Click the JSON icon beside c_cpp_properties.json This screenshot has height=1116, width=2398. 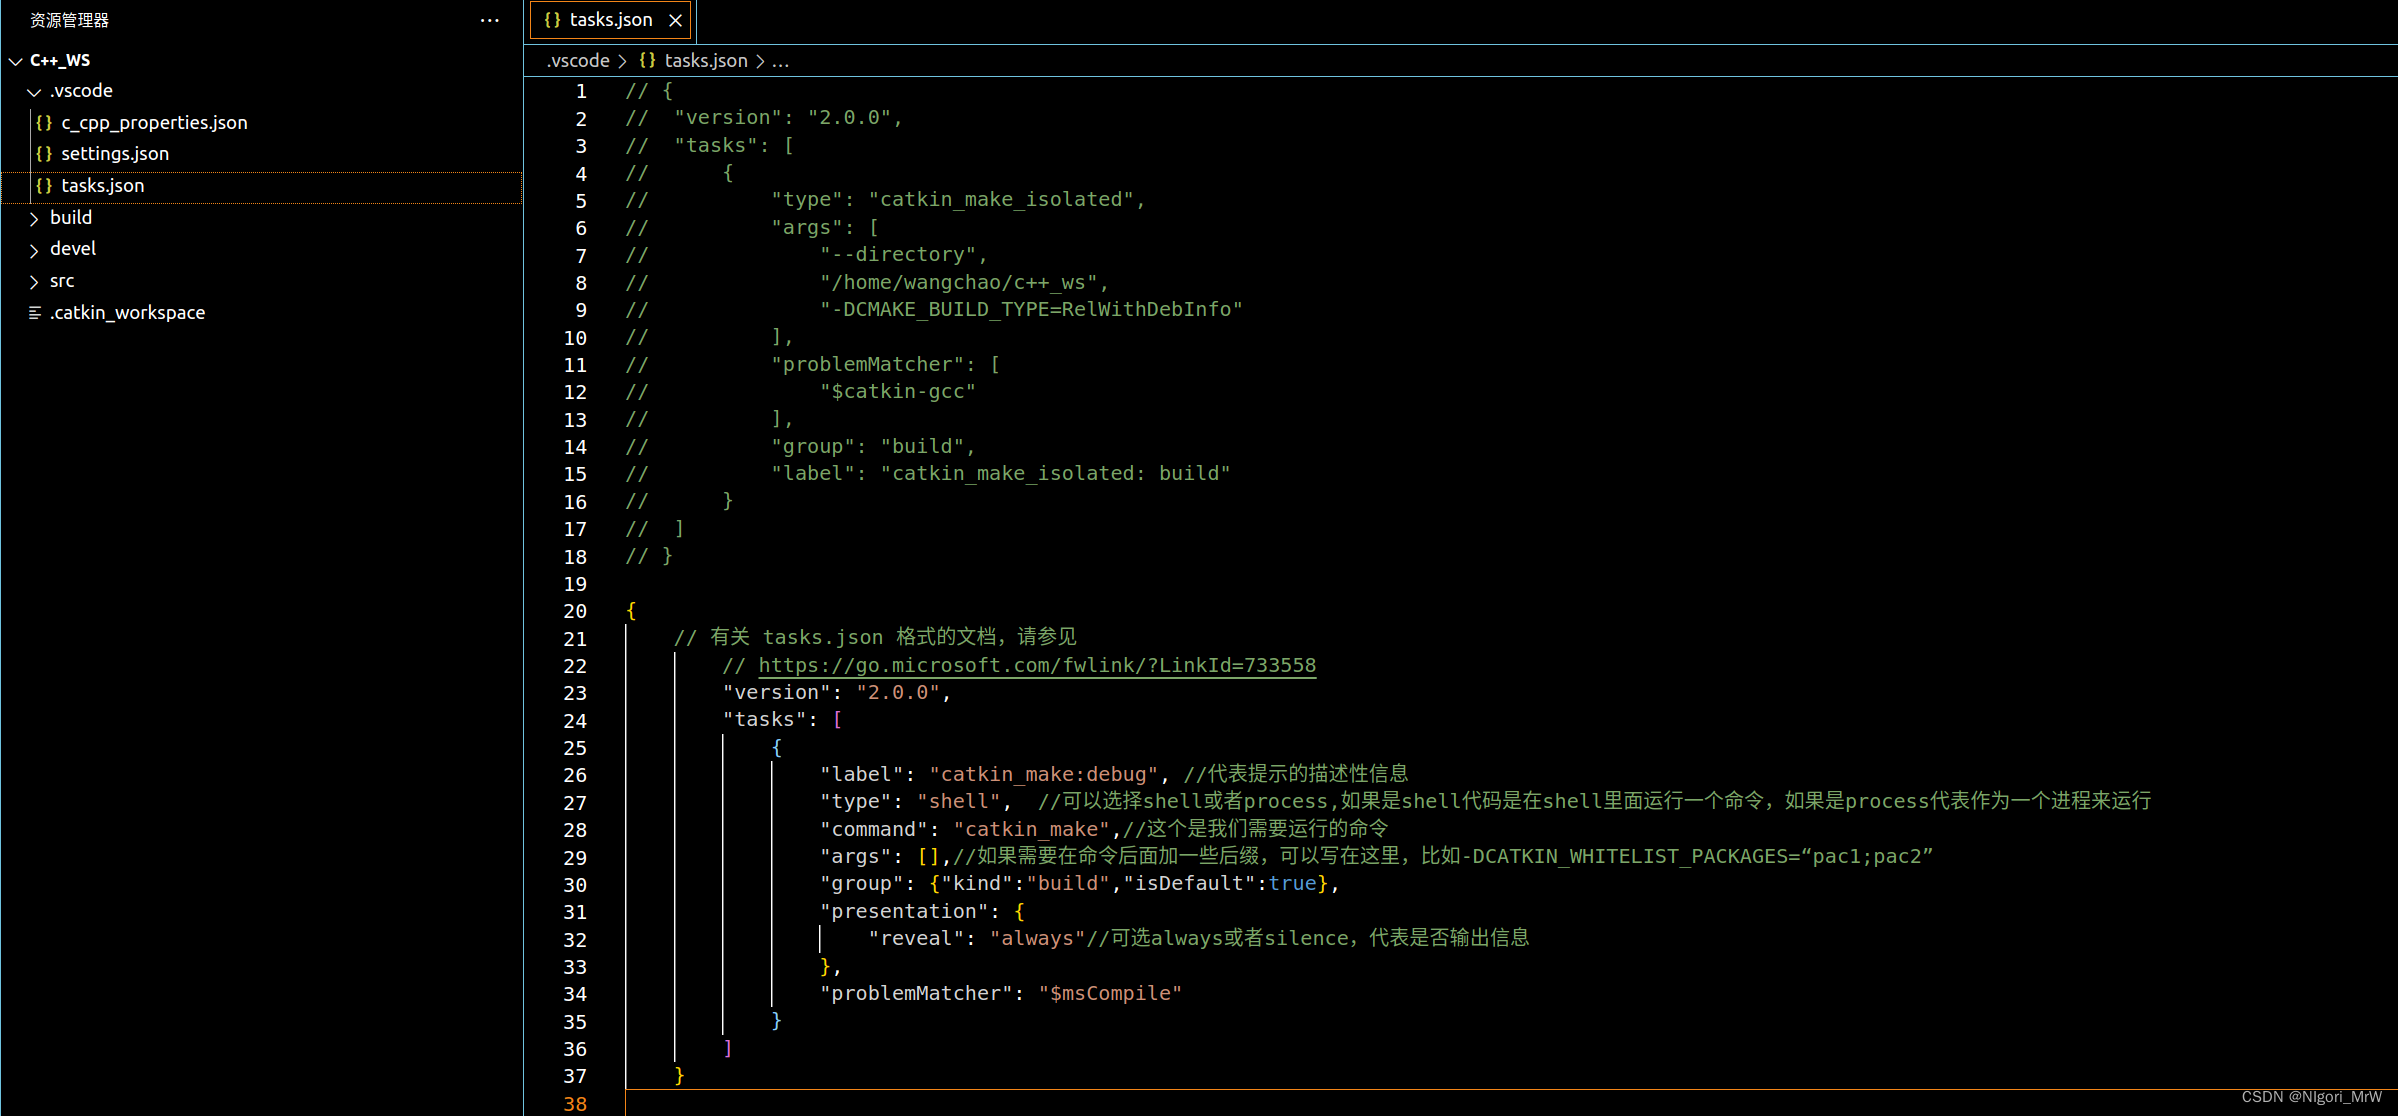tap(44, 122)
